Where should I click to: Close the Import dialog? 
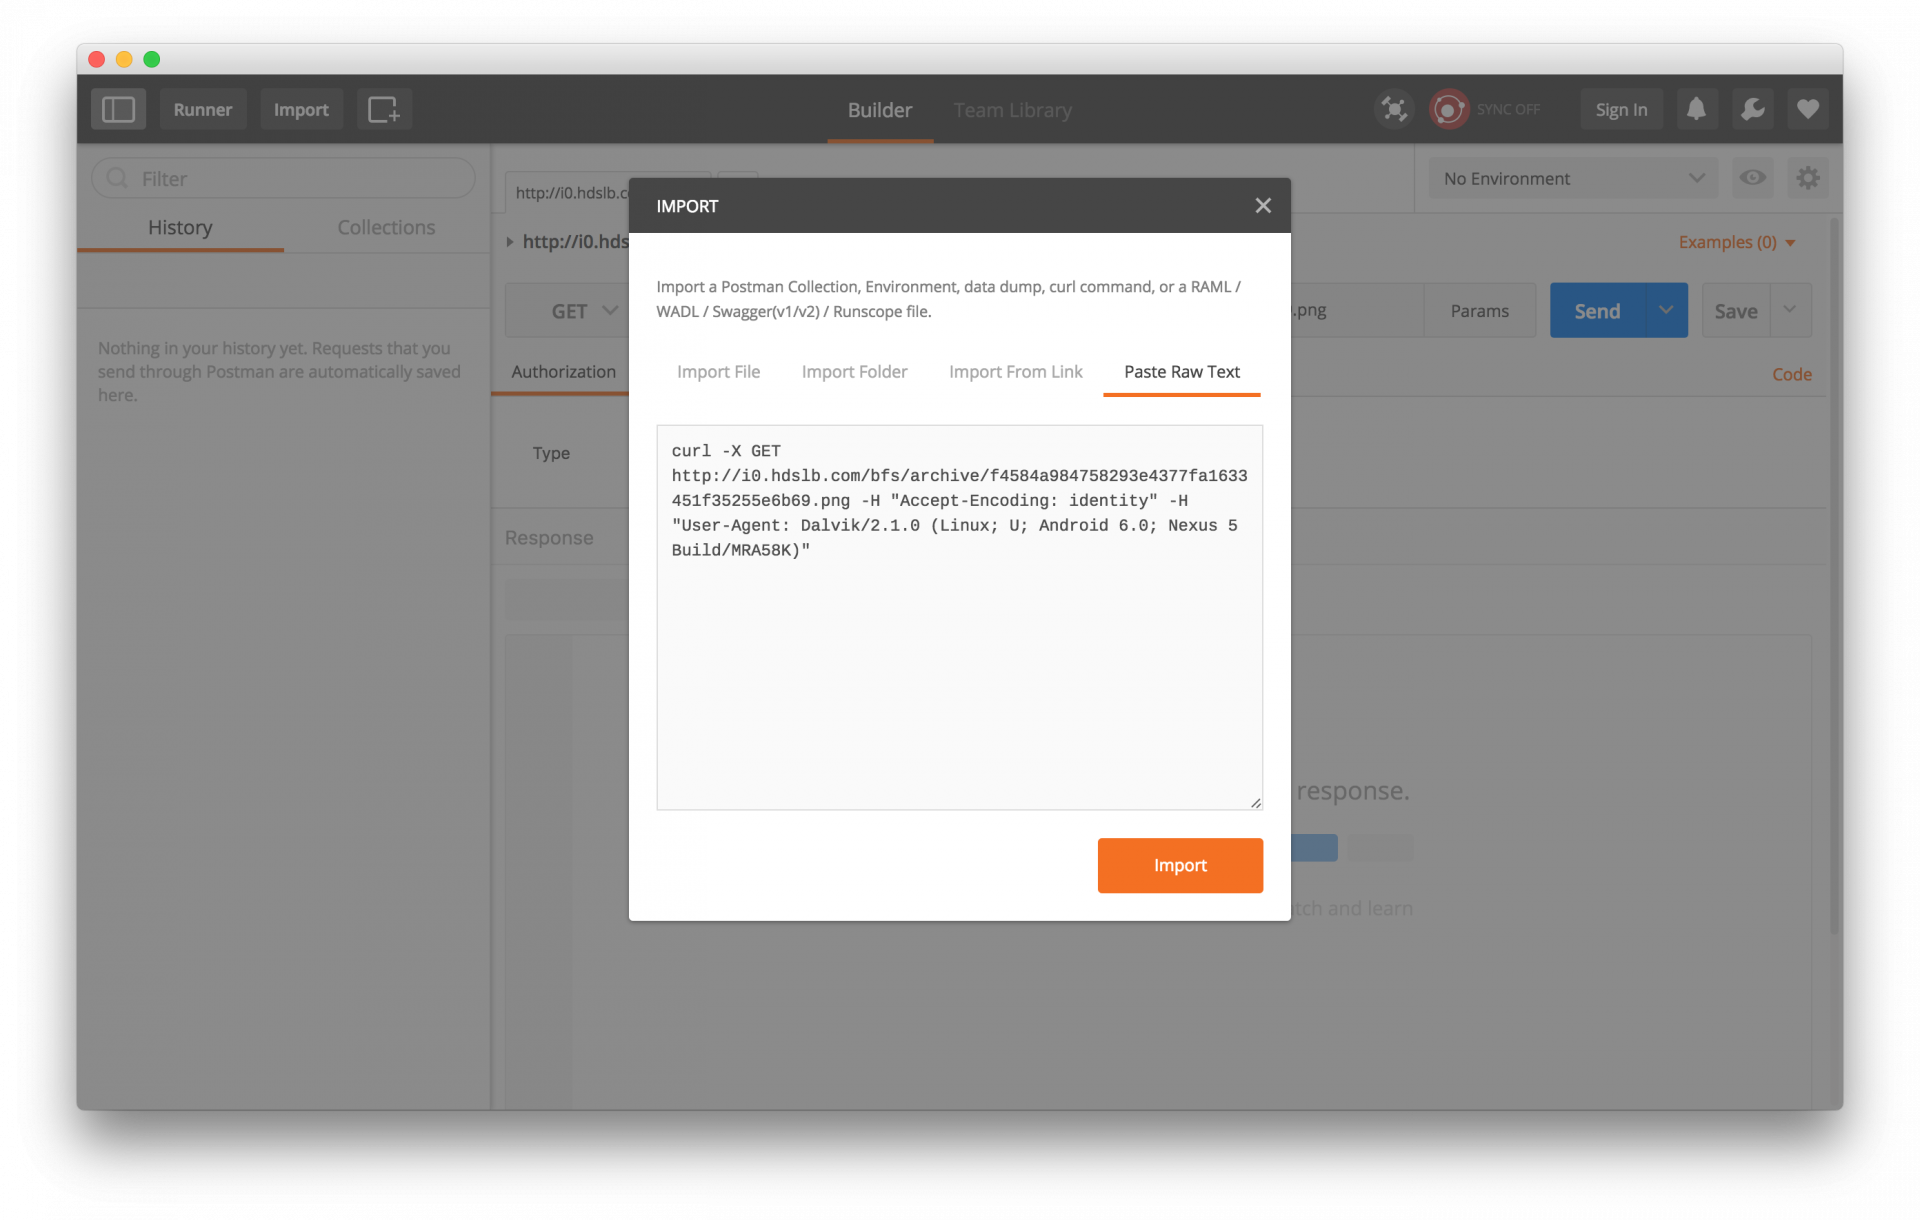tap(1263, 205)
